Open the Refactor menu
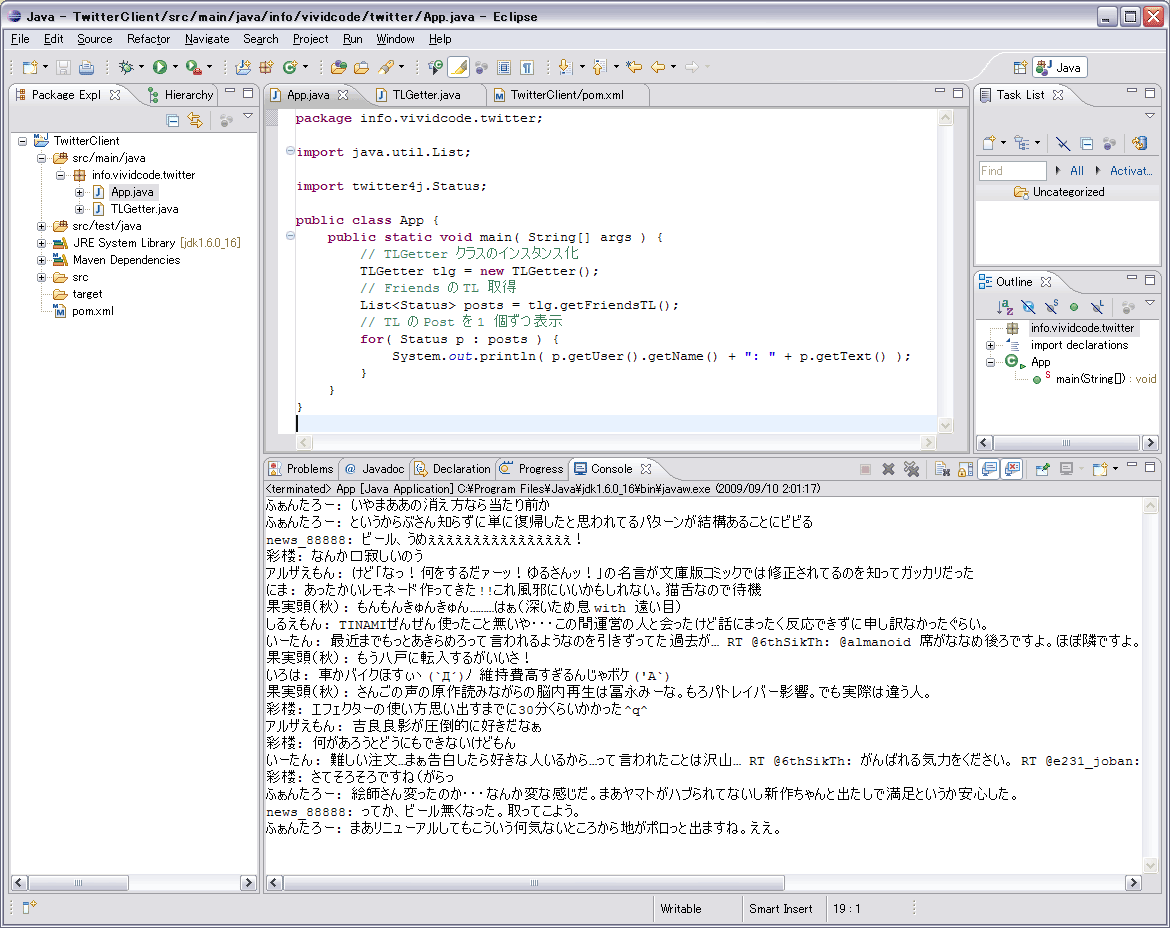1170x928 pixels. tap(148, 39)
